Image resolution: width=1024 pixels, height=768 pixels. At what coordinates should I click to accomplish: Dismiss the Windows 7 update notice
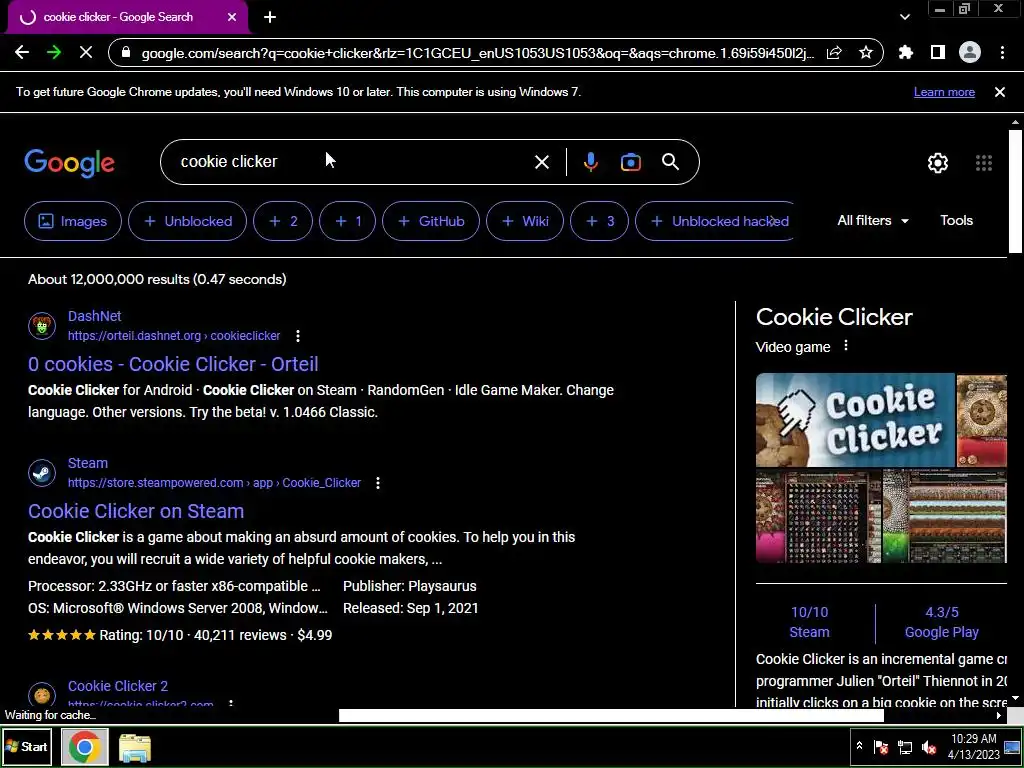[1000, 92]
